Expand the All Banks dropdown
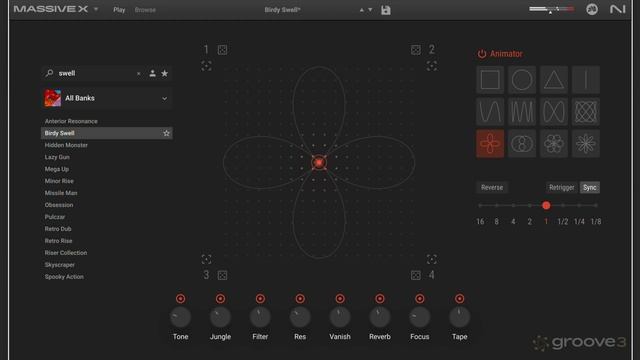Screen dimensions: 640x360 click(164, 98)
